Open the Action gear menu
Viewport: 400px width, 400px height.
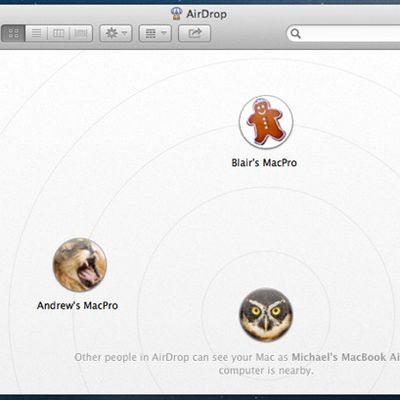116,33
